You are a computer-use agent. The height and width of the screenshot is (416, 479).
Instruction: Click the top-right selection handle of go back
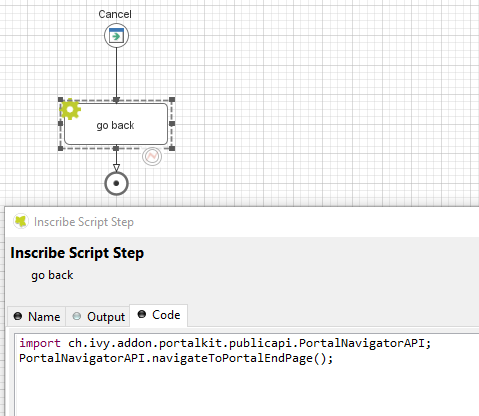[172, 100]
